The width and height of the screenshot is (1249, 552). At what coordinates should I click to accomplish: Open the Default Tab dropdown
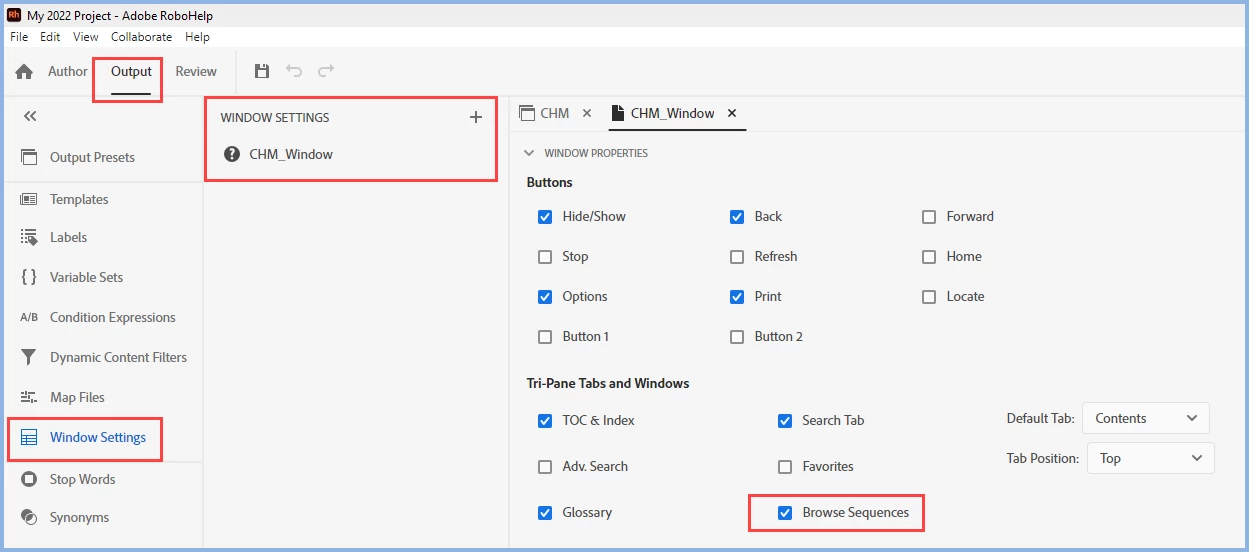1146,418
